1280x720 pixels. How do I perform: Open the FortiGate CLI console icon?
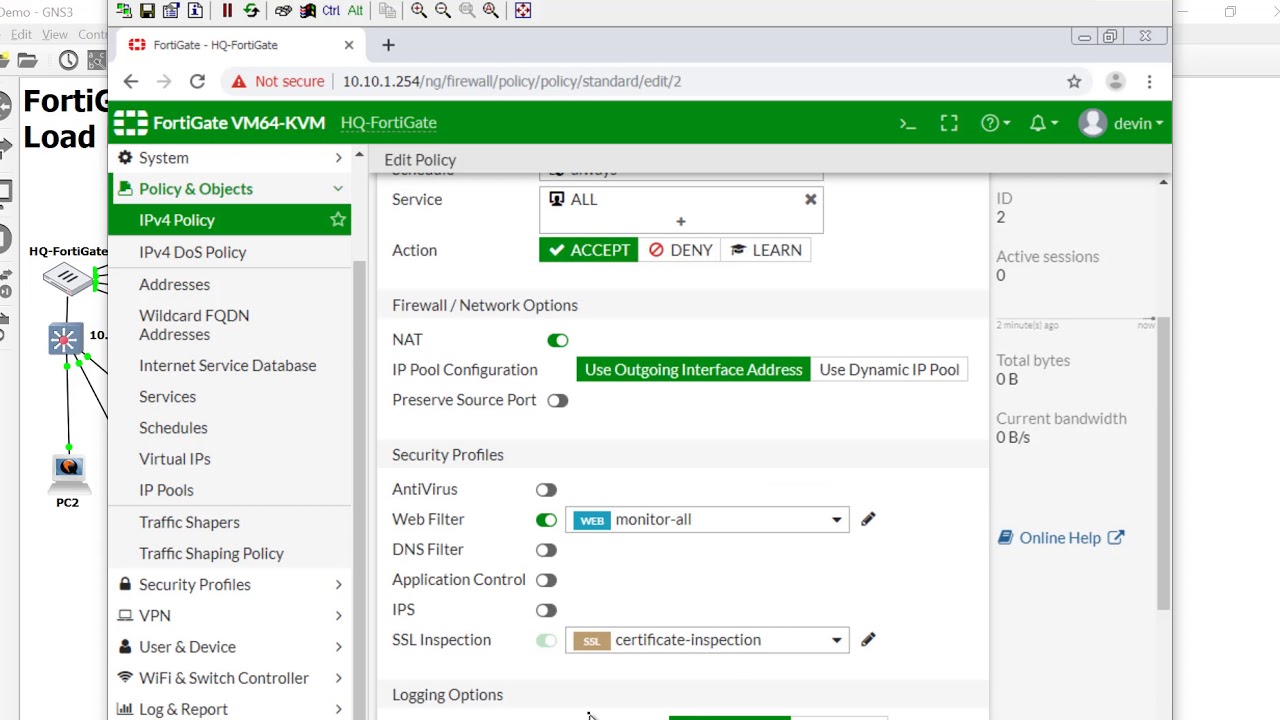click(x=908, y=123)
